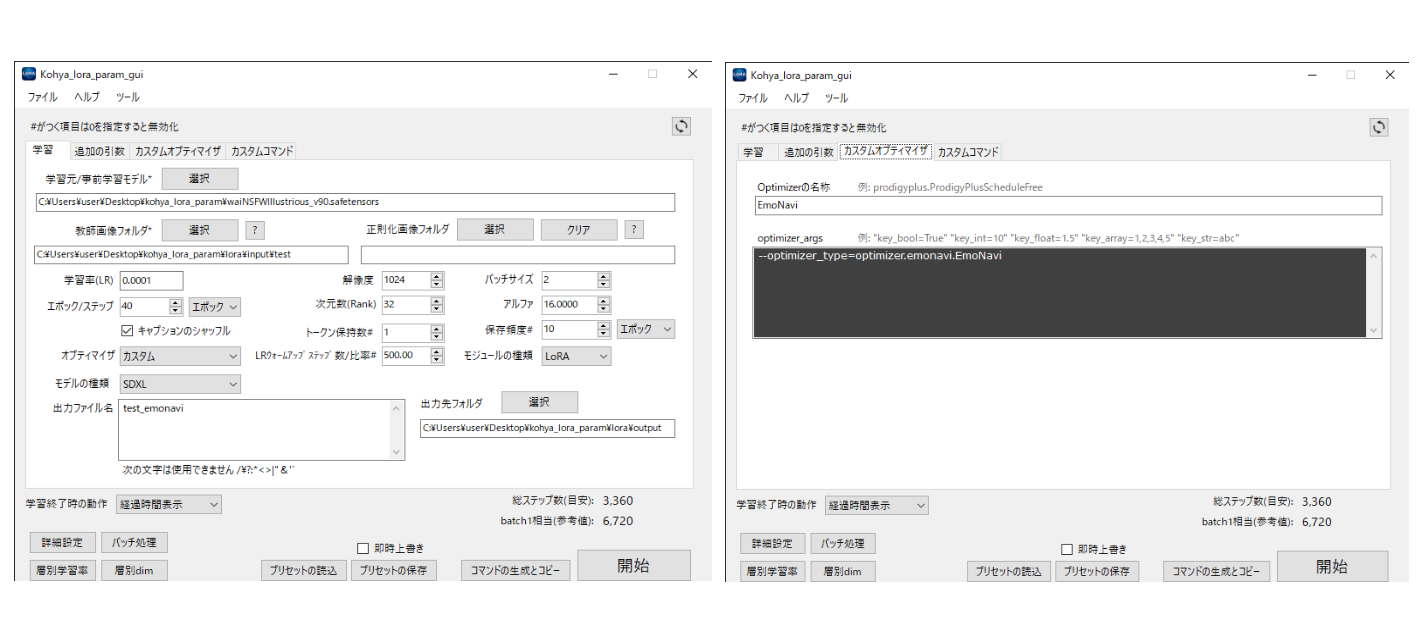This screenshot has width=1416, height=624.
Task: Switch to カスタムコマンド tab in the 学習 window
Action: pos(261,152)
